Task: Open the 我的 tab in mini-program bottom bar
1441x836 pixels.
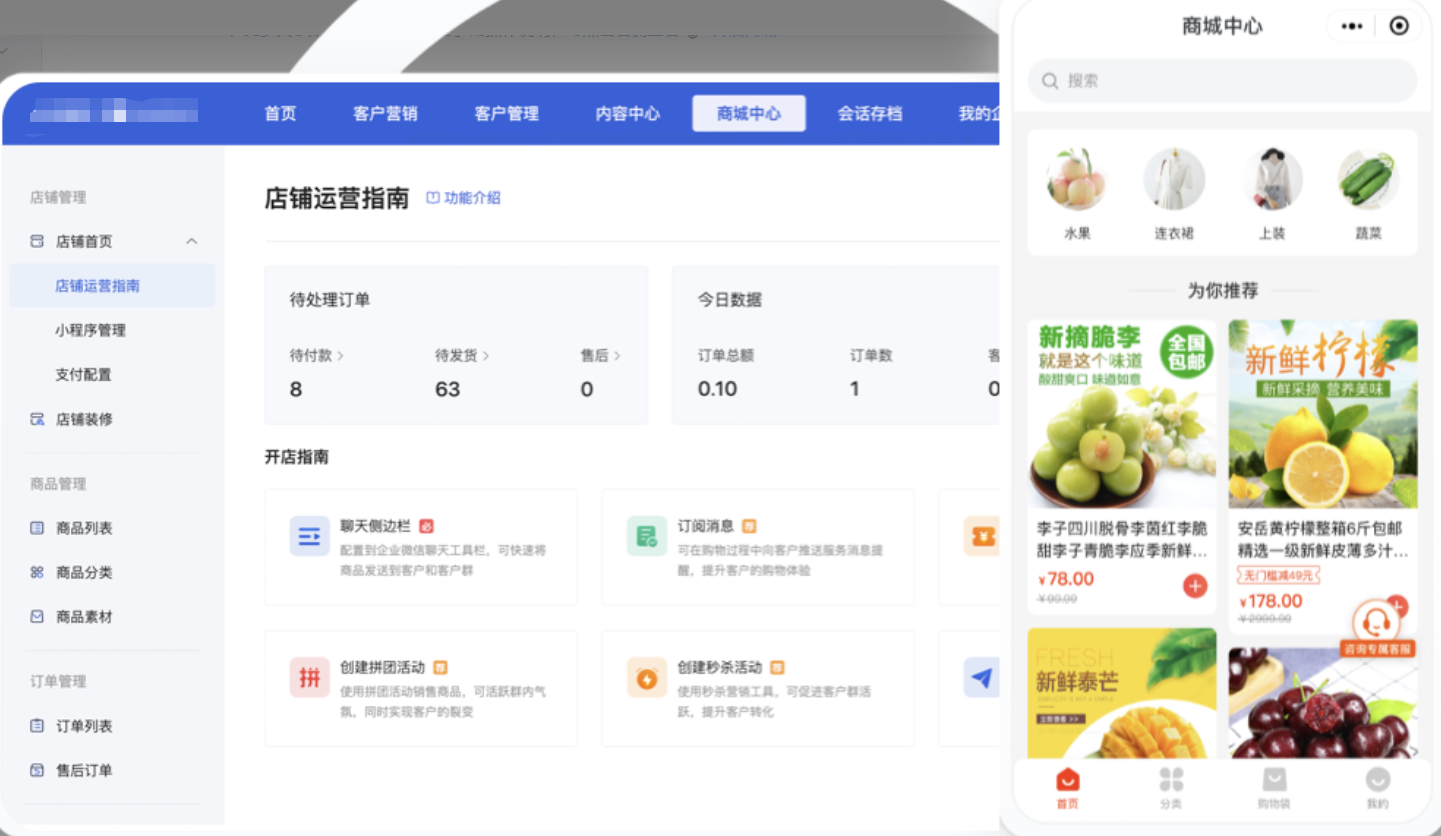Action: 1377,788
